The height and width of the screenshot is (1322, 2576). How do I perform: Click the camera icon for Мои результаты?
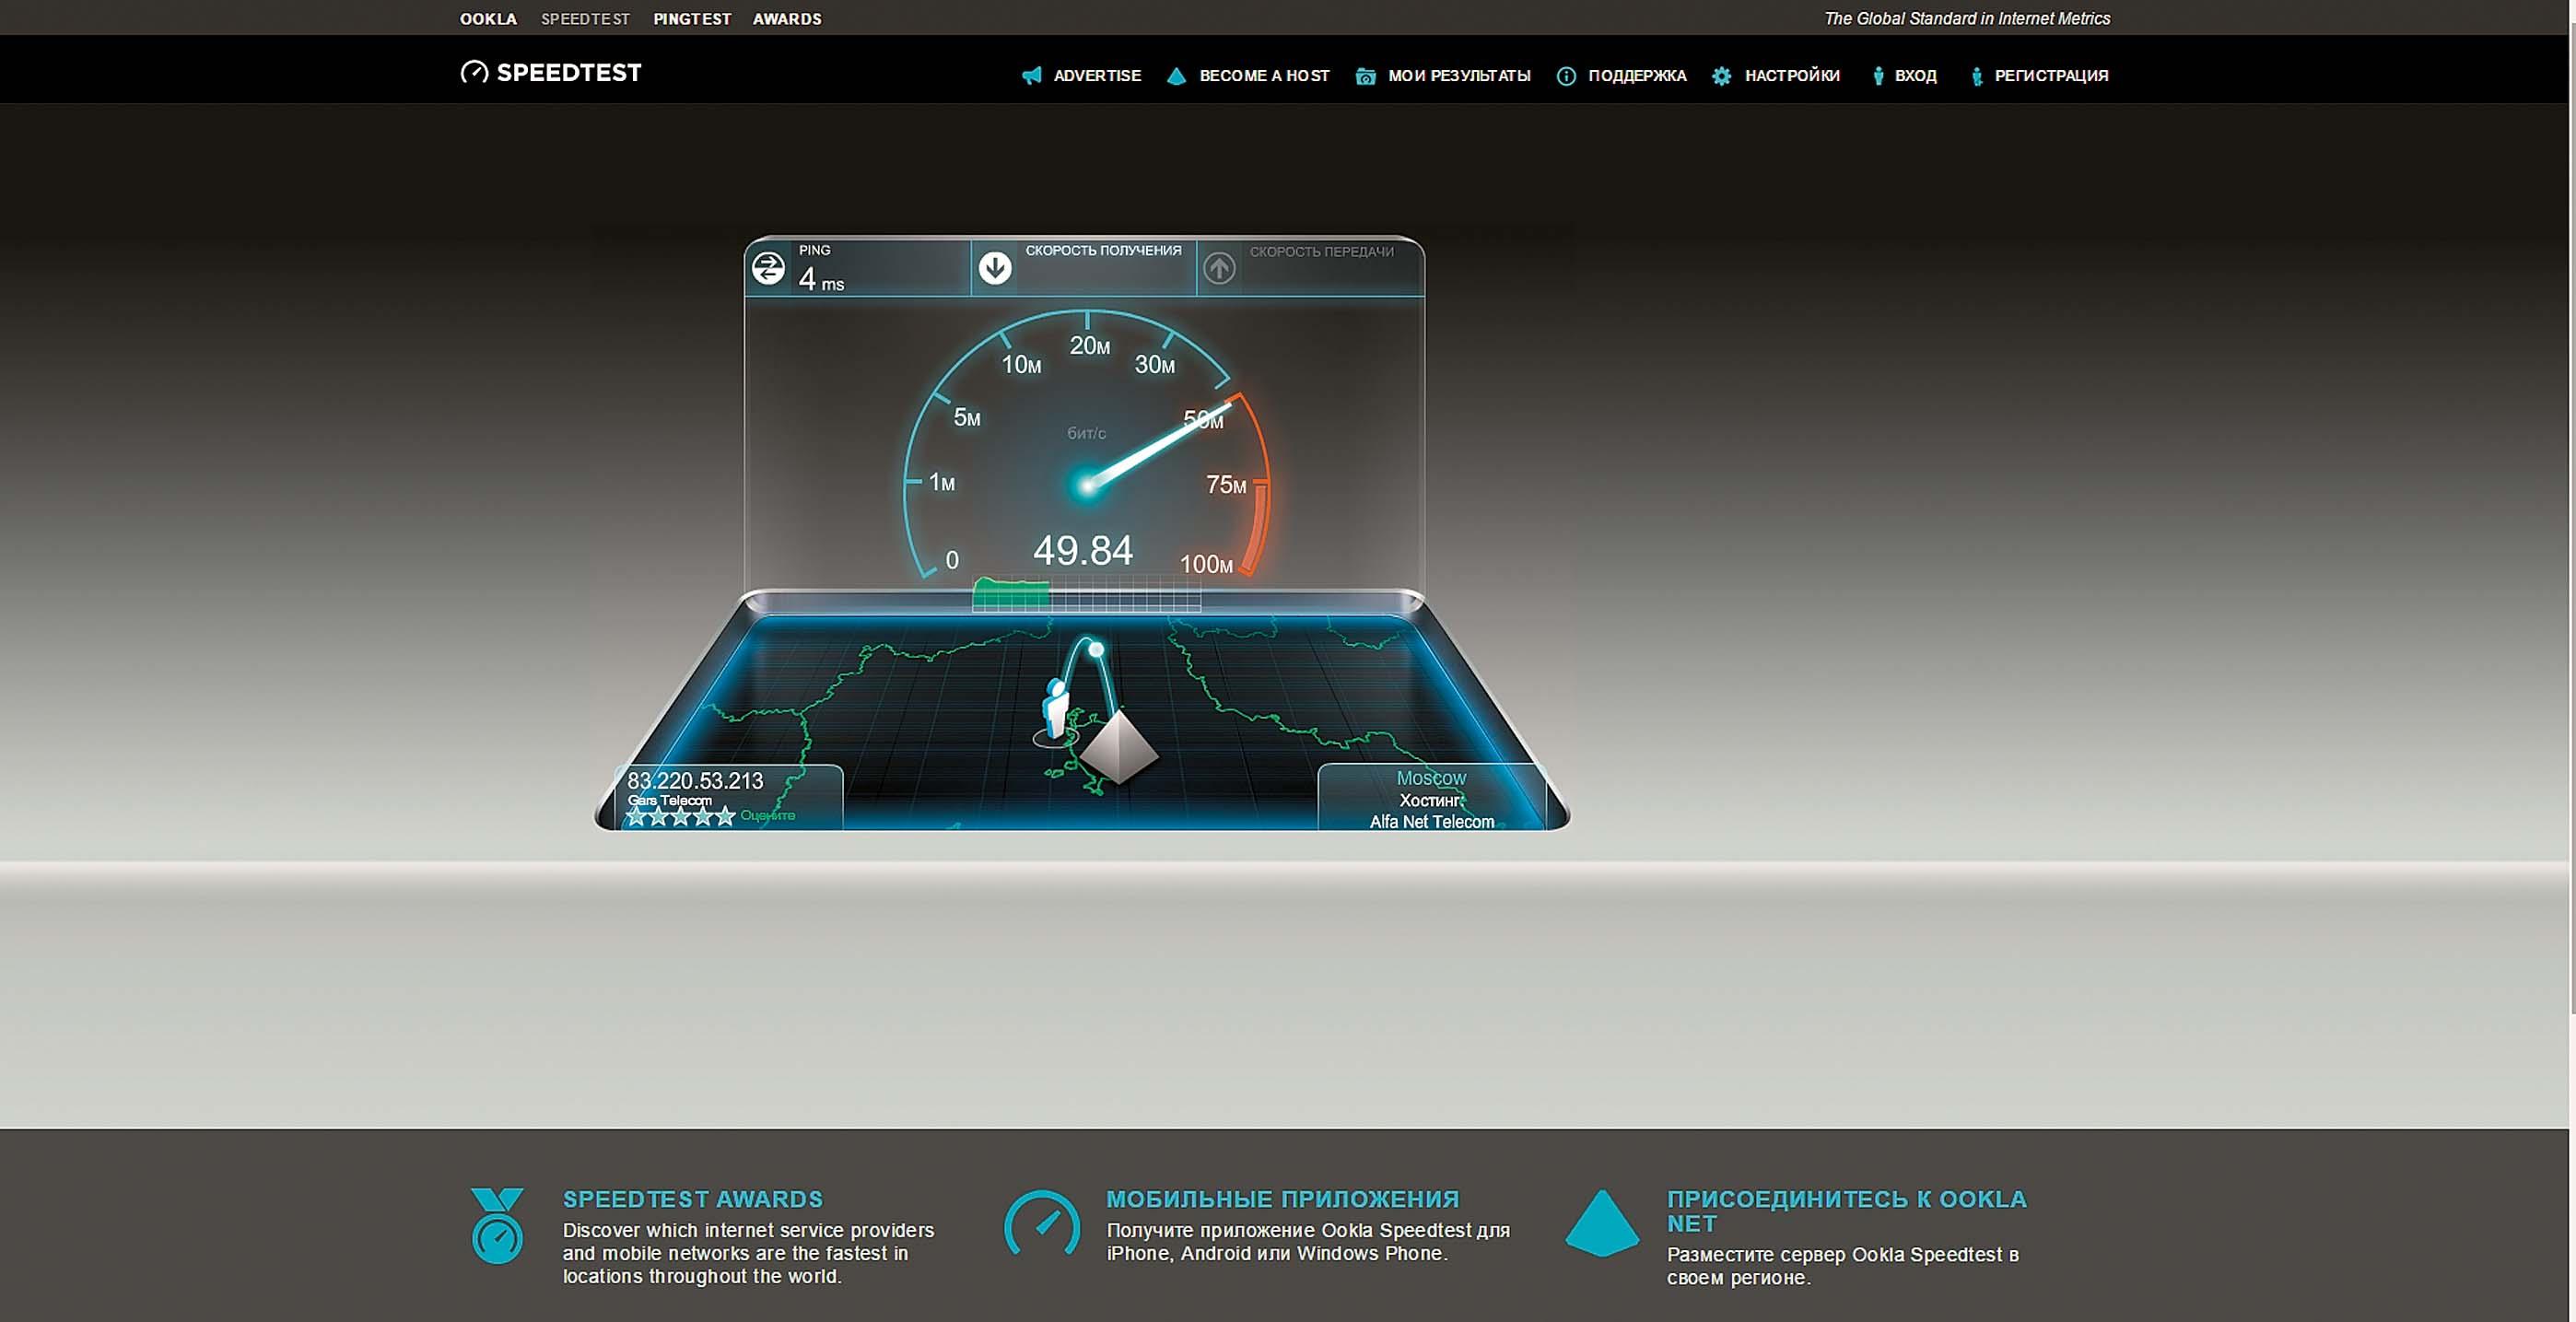(1365, 76)
